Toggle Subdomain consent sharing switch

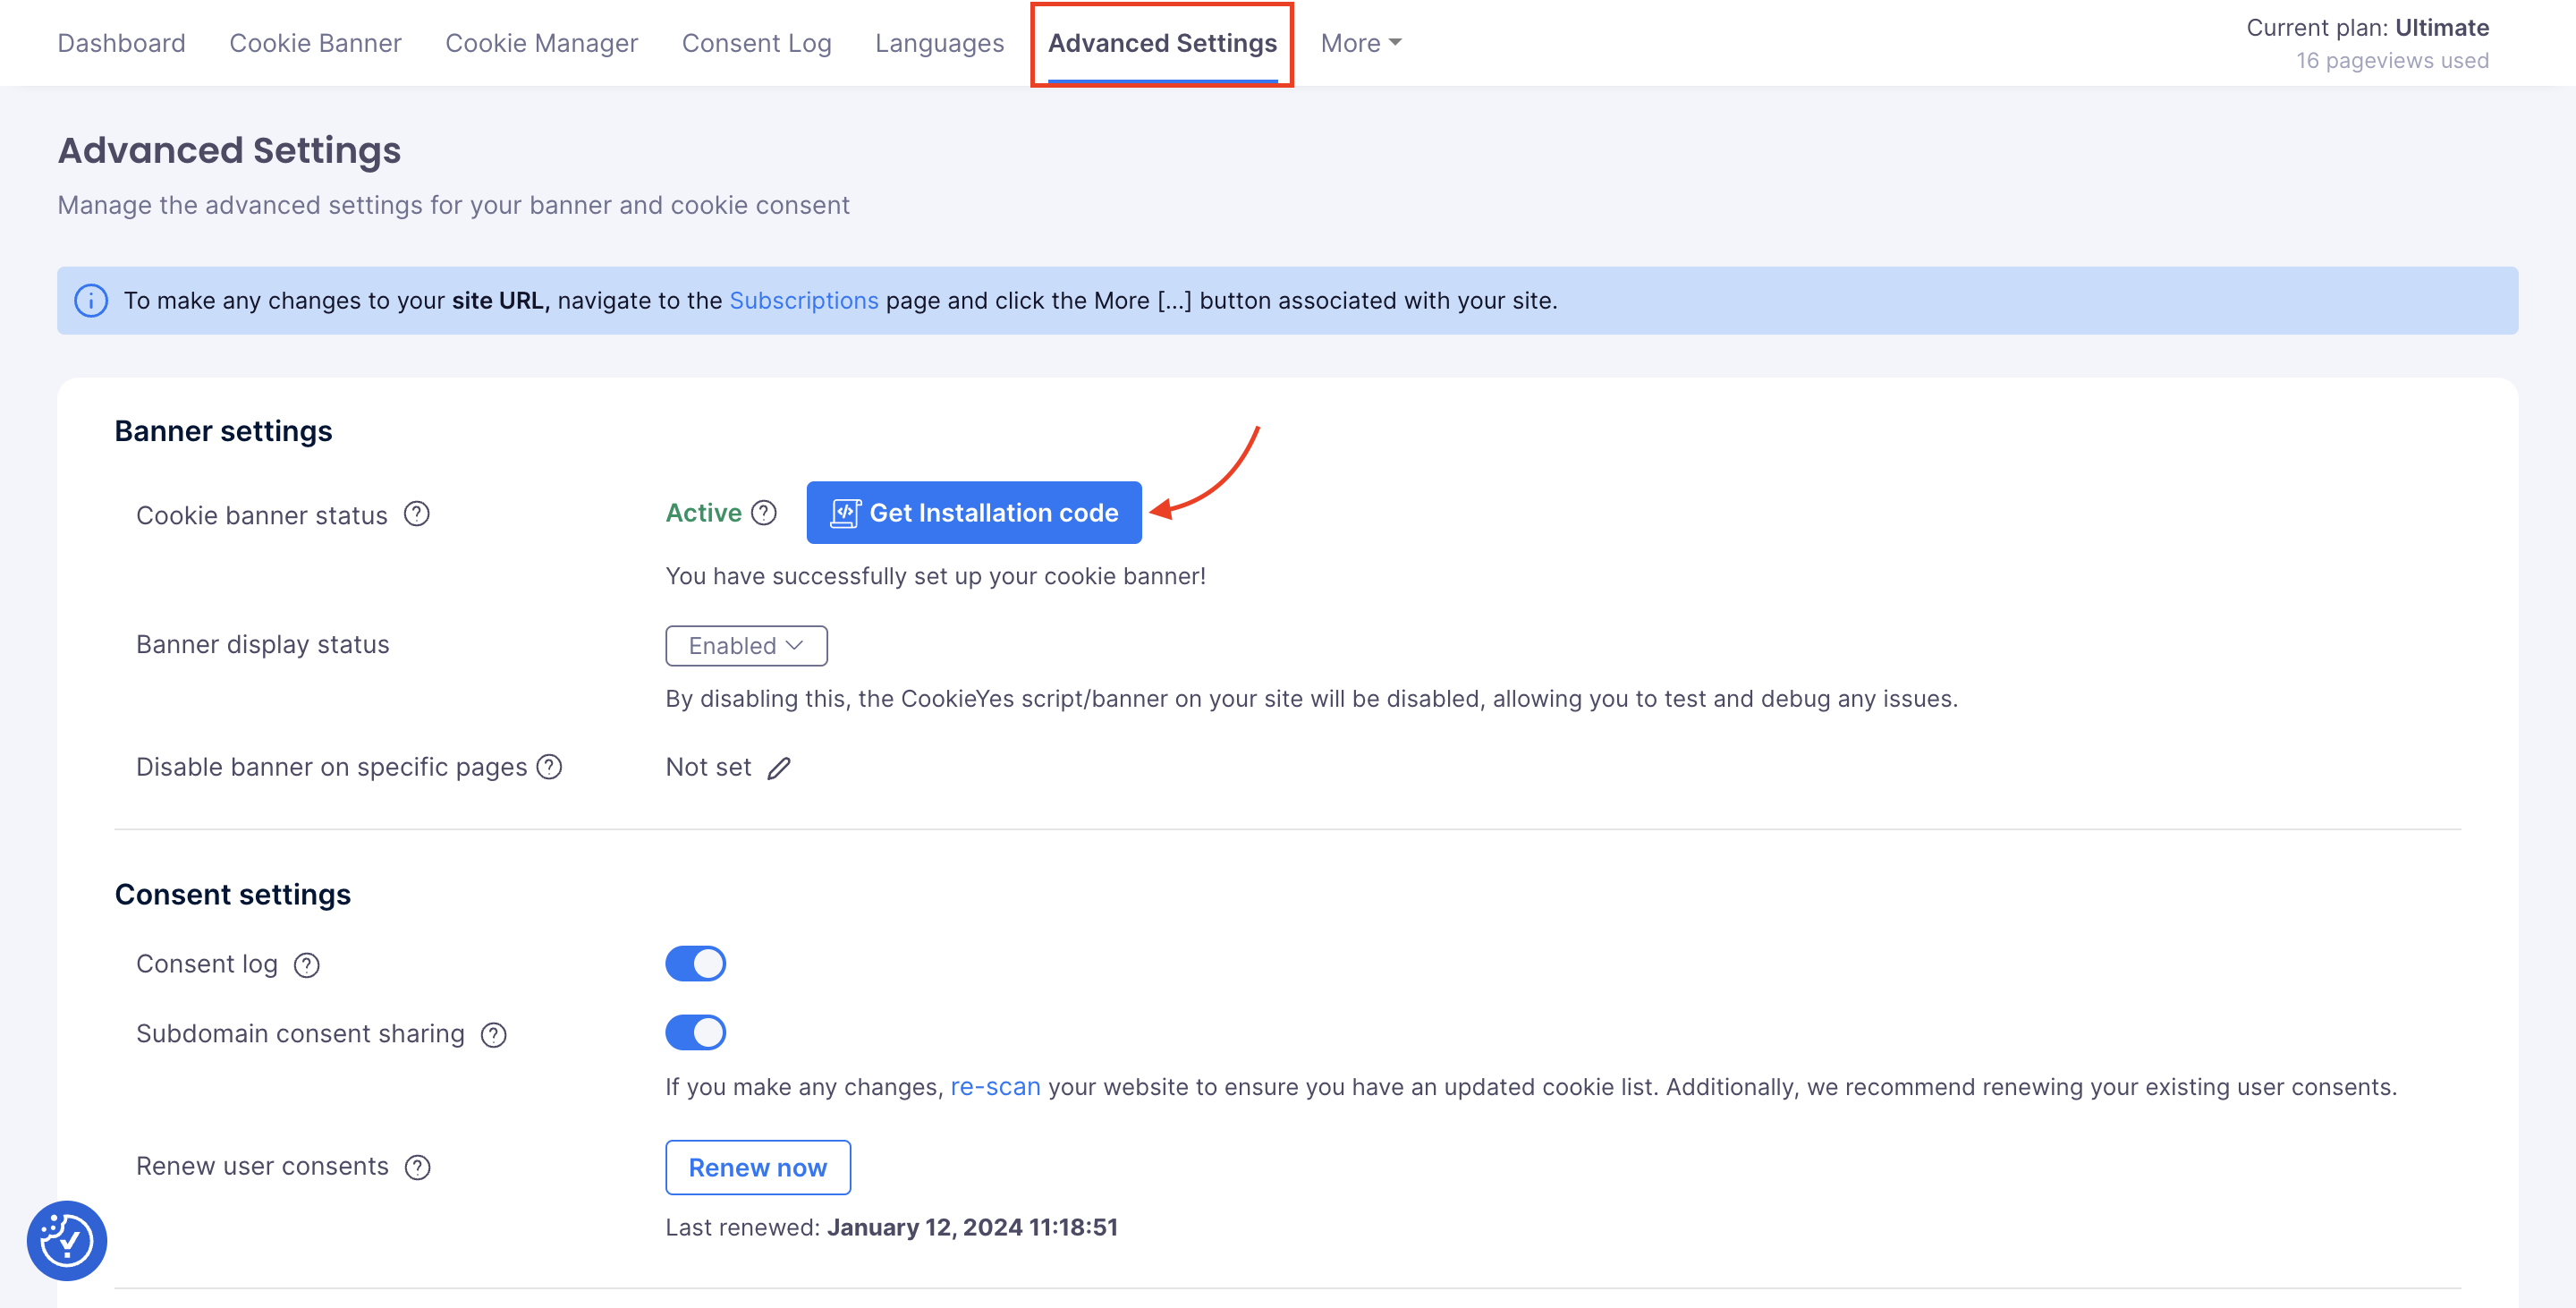click(x=695, y=1033)
